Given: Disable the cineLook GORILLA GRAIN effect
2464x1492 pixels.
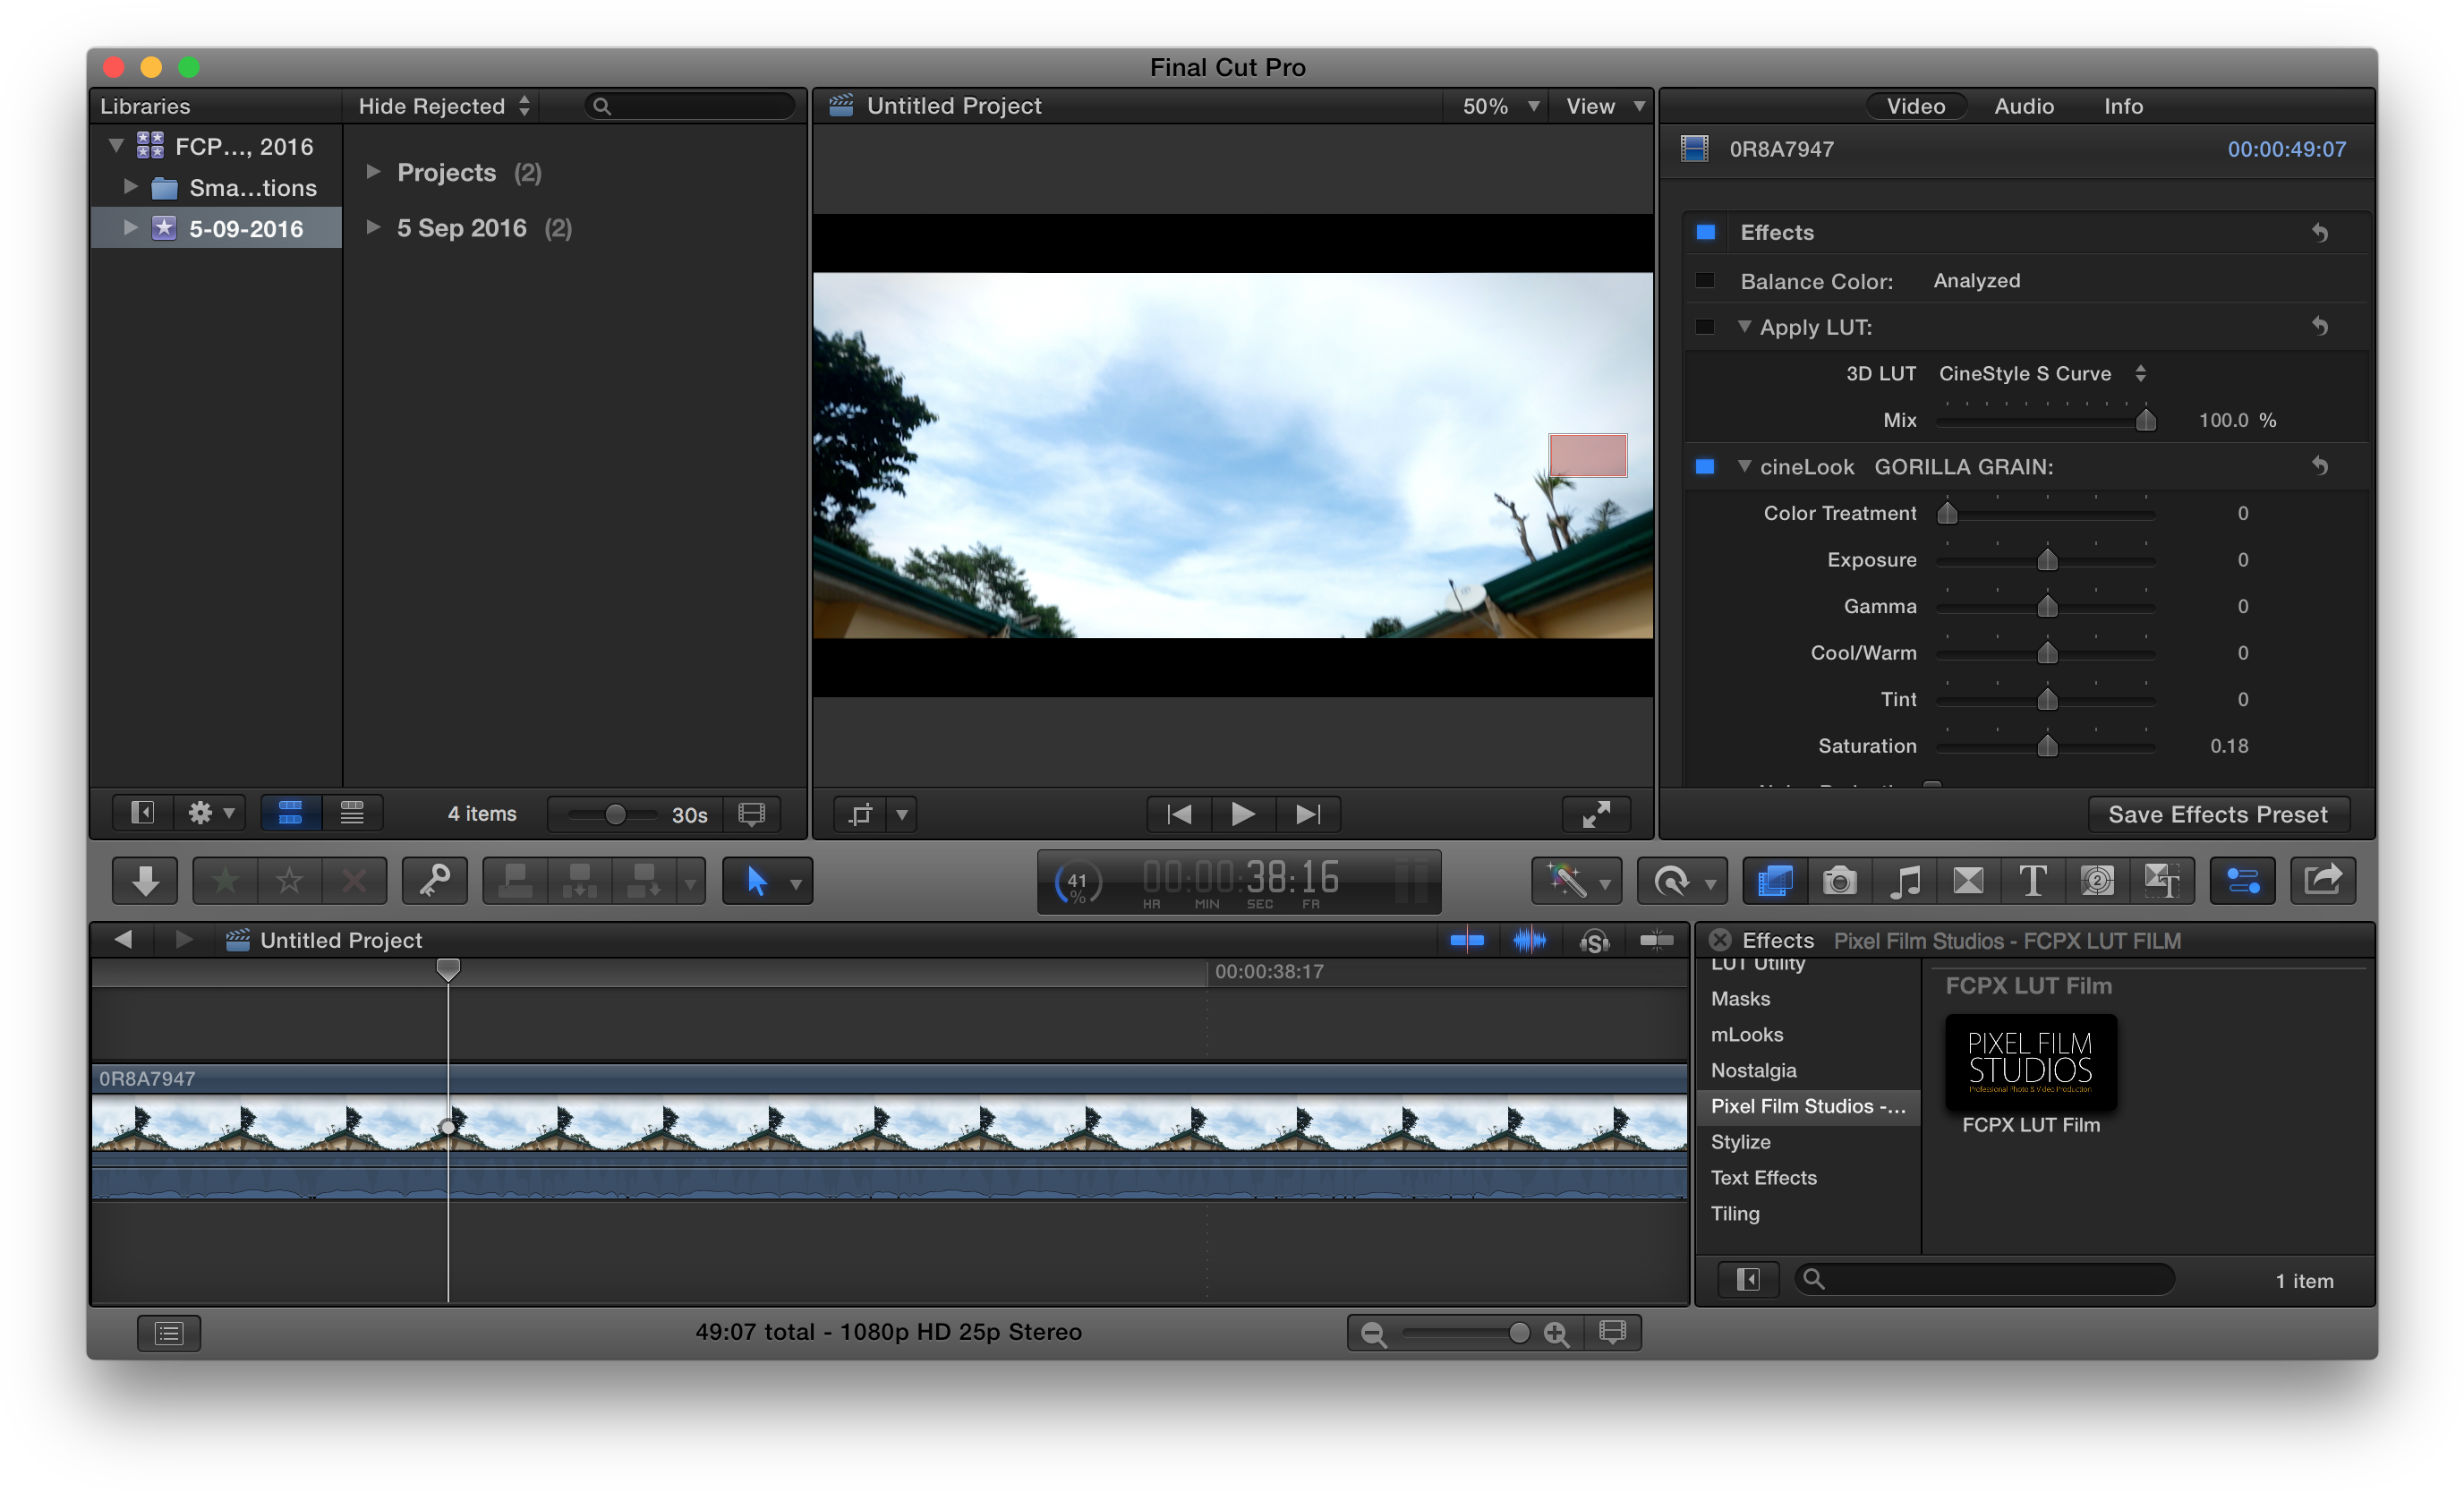Looking at the screenshot, I should [x=1705, y=467].
